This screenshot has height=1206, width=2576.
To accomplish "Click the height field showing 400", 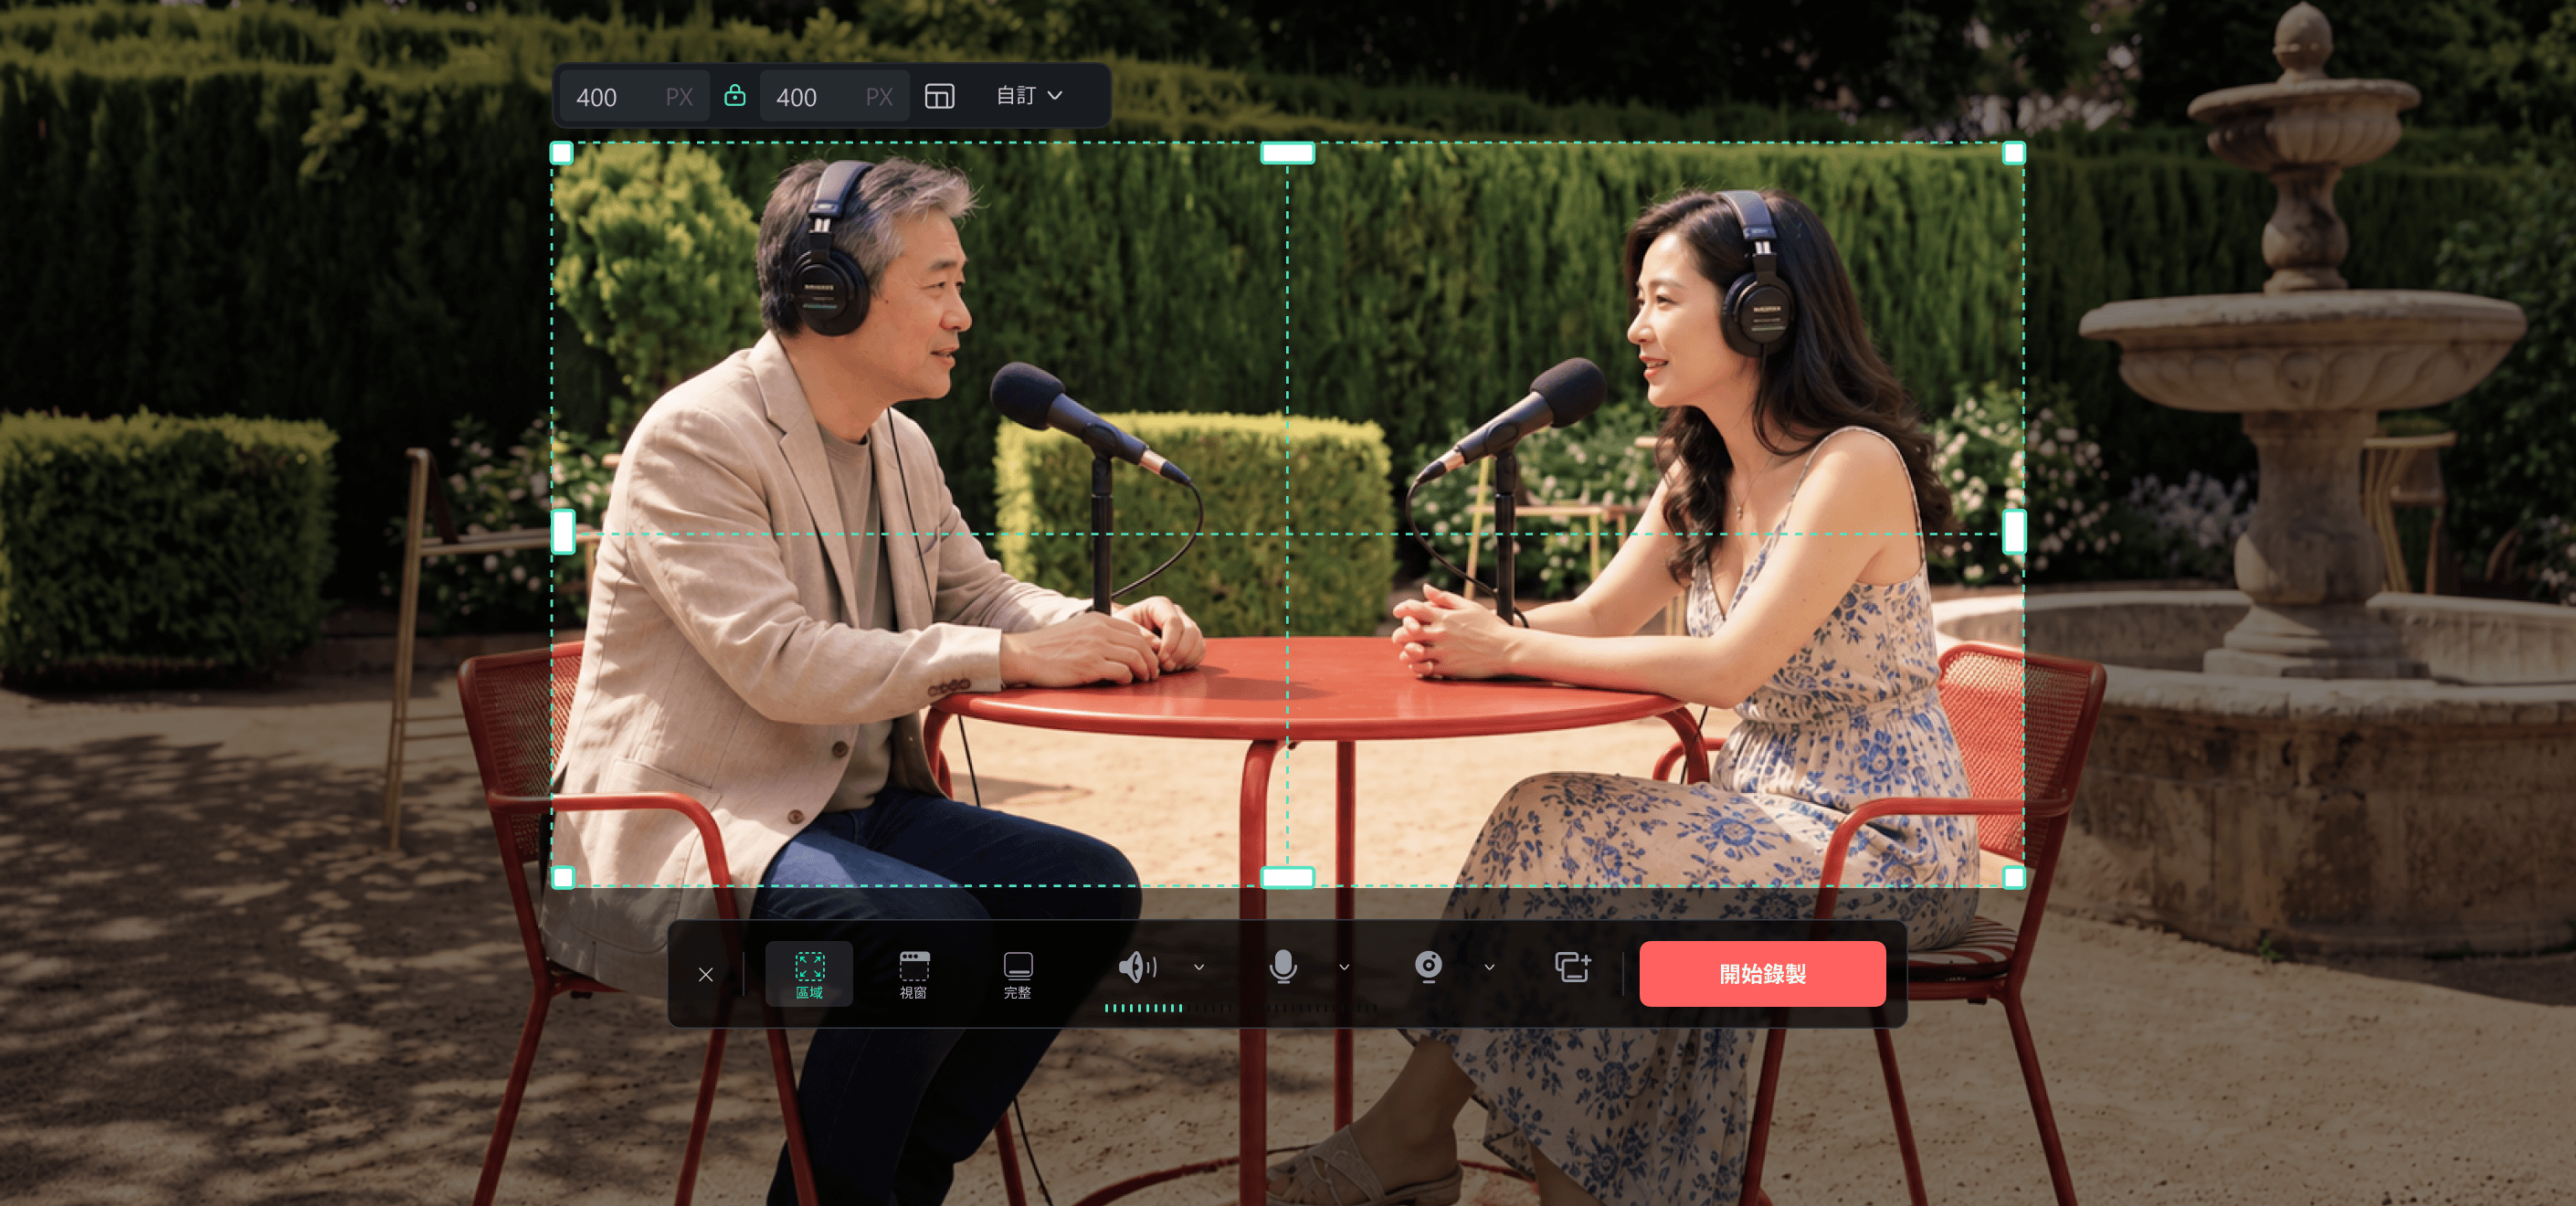I will [x=834, y=96].
